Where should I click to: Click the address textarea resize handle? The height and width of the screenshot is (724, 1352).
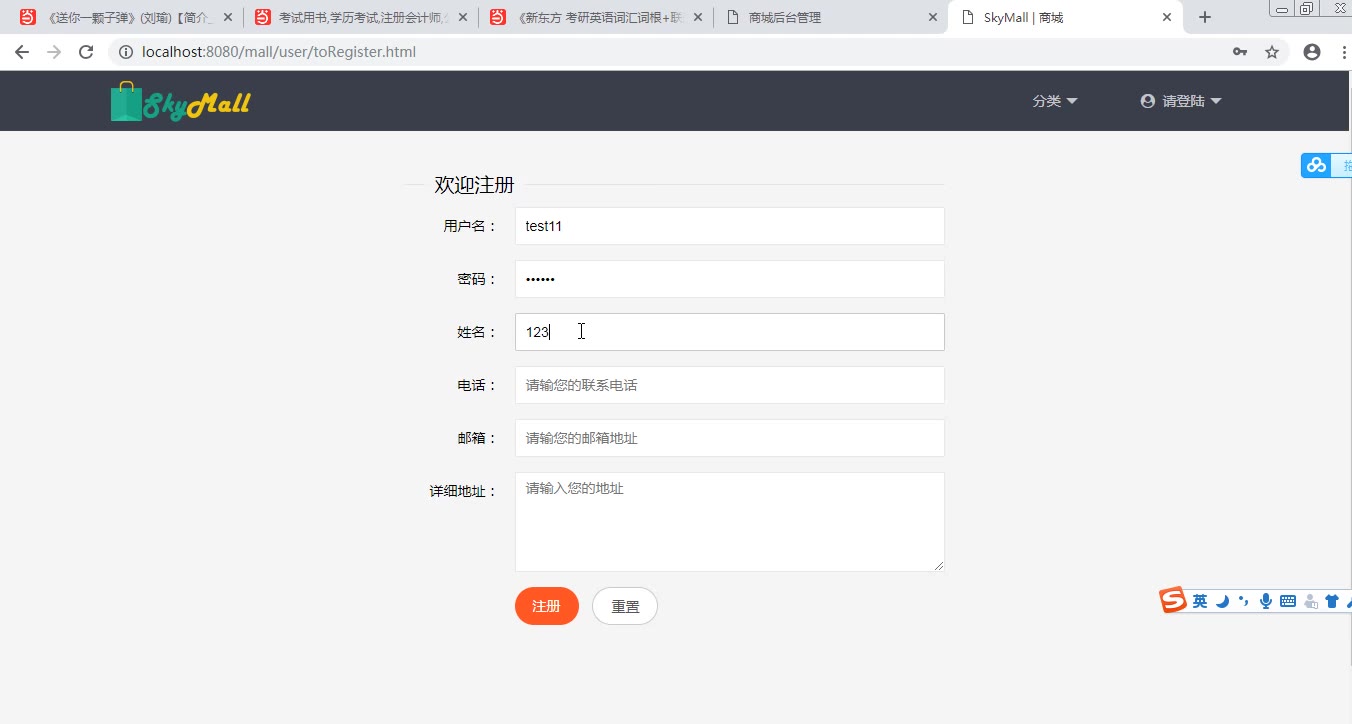939,566
